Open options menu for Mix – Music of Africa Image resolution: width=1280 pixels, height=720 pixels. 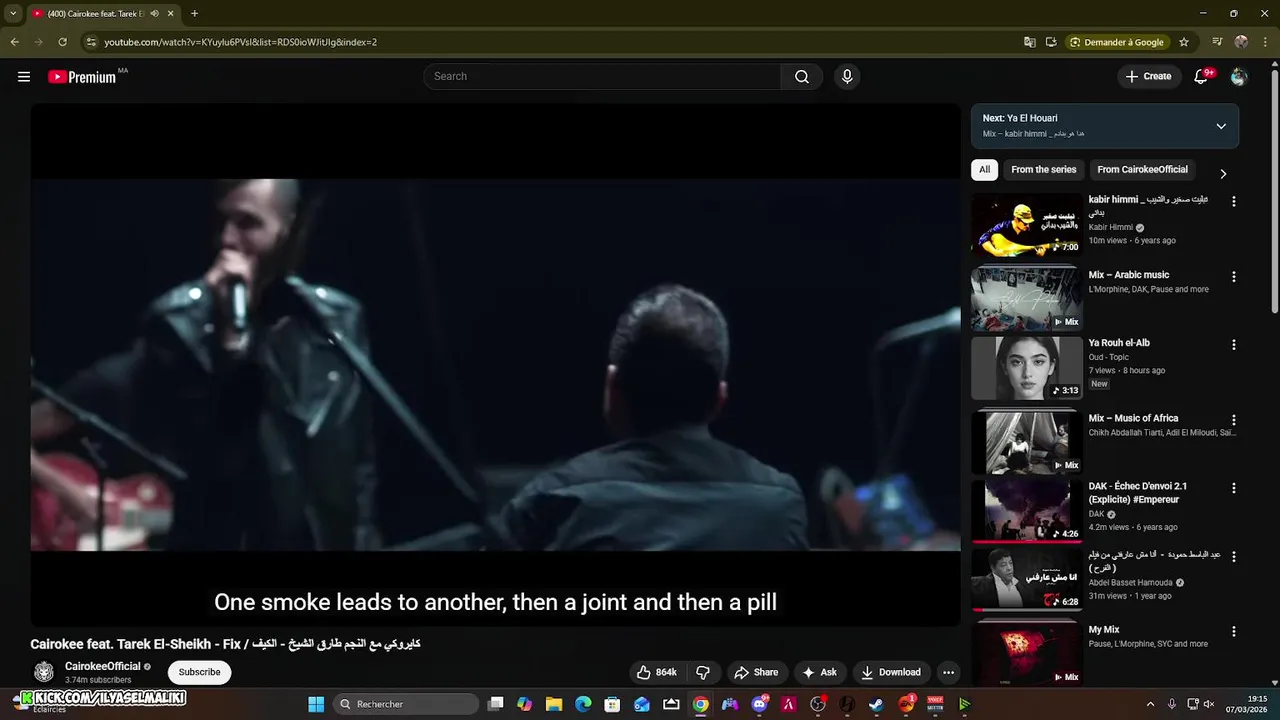pyautogui.click(x=1233, y=421)
